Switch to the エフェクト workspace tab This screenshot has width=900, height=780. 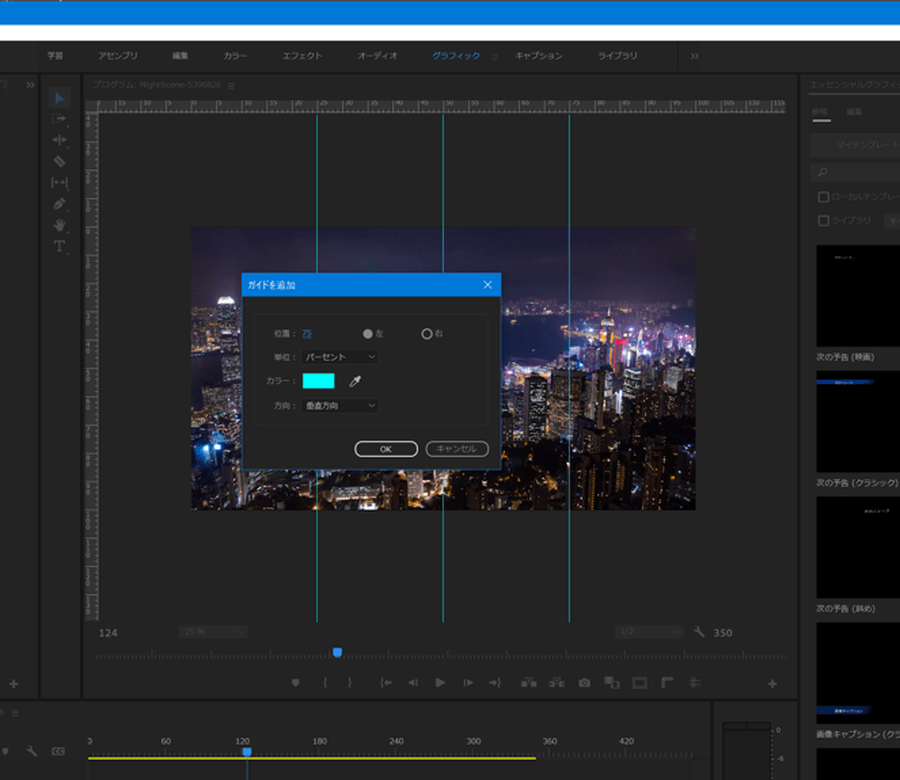tap(302, 56)
